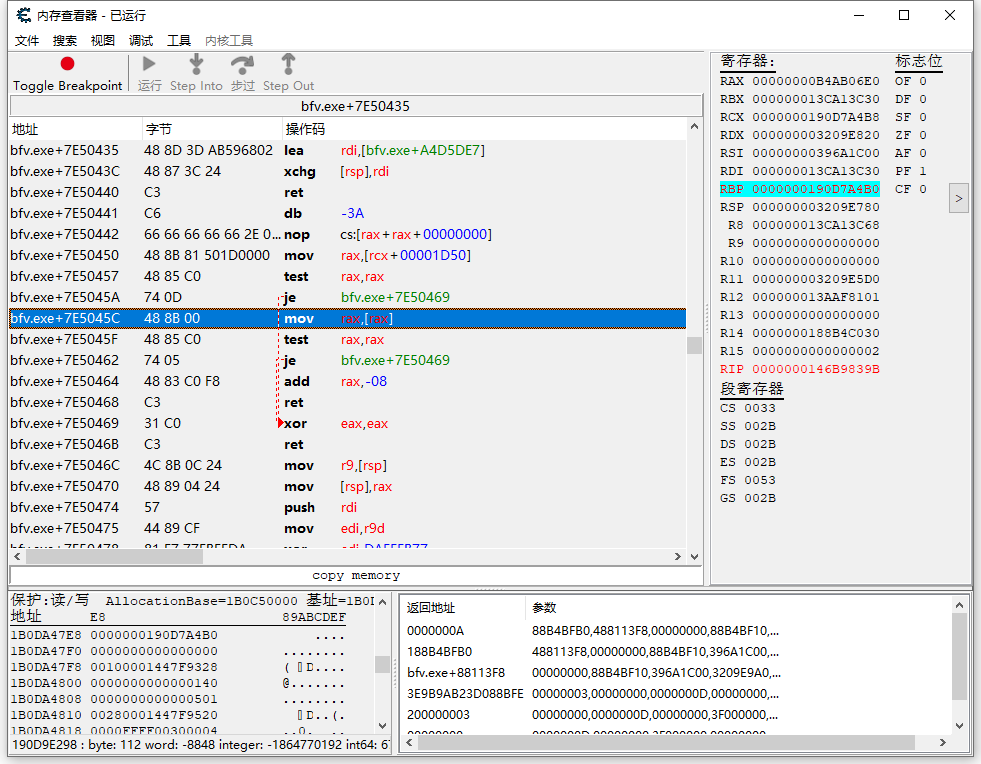Click the Step Over (步过) icon
The width and height of the screenshot is (981, 764).
[242, 64]
